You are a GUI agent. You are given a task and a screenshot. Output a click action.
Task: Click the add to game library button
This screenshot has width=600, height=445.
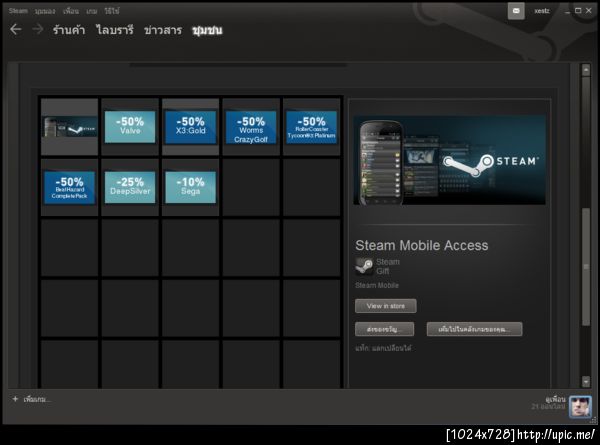pos(474,329)
